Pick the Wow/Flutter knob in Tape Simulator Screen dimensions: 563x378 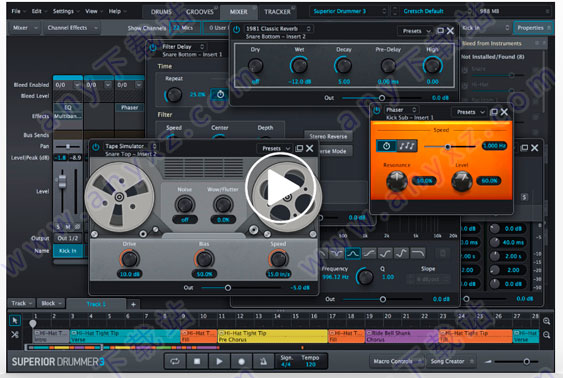[x=223, y=205]
